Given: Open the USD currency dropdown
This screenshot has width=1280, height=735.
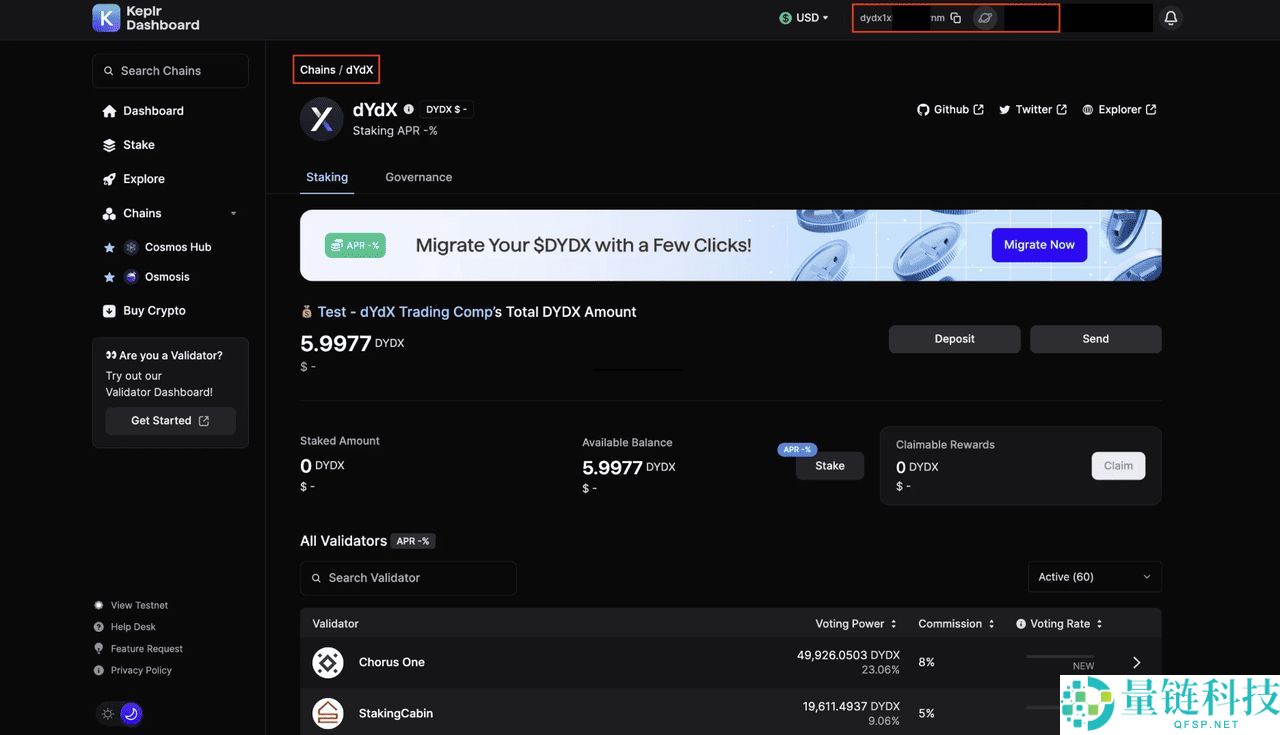Looking at the screenshot, I should (x=804, y=18).
